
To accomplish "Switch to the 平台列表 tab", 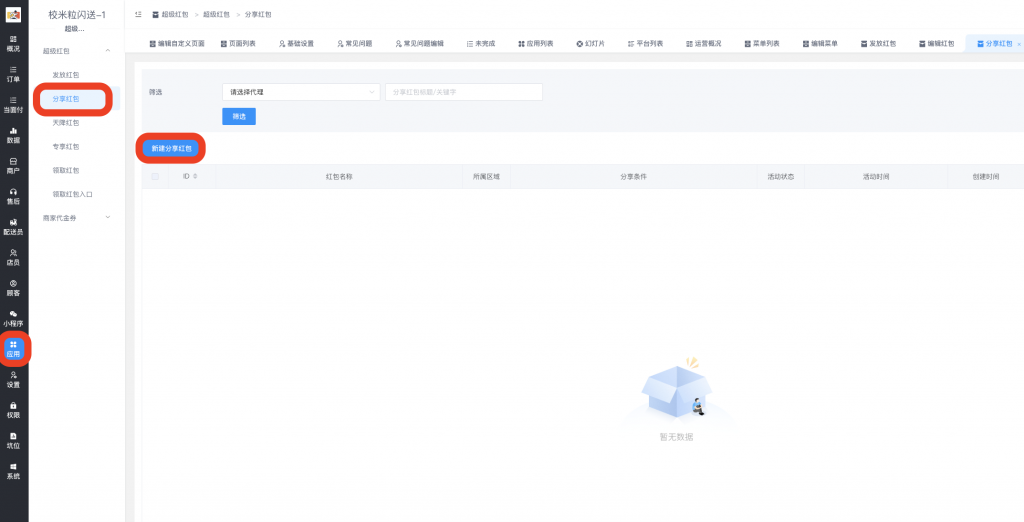I will [645, 44].
